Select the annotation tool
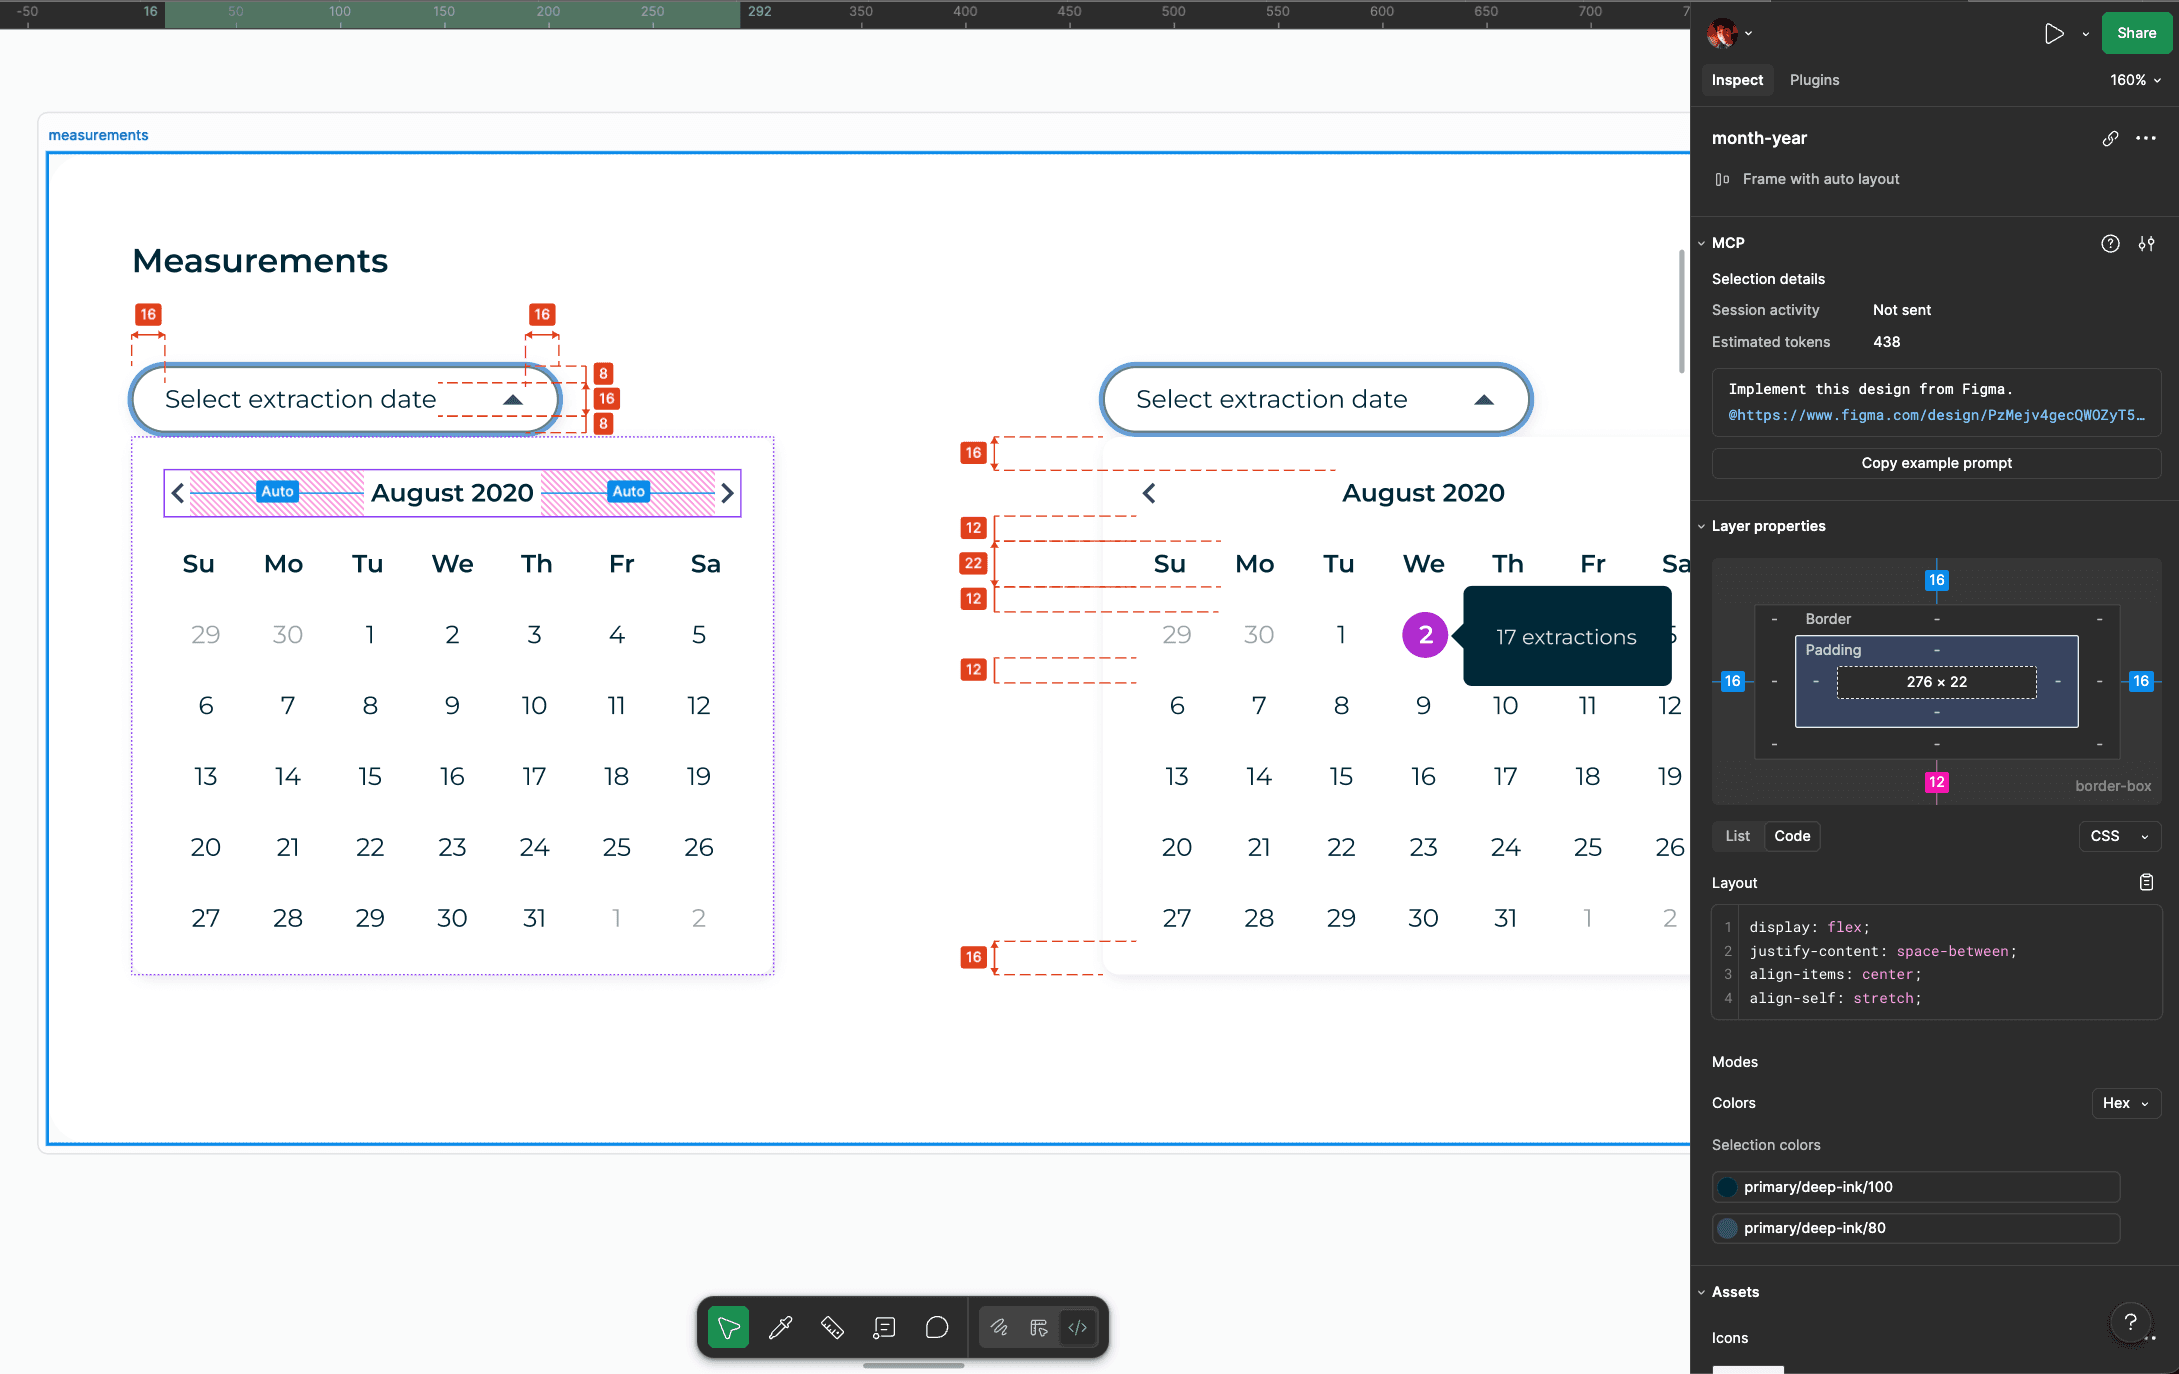 point(884,1328)
